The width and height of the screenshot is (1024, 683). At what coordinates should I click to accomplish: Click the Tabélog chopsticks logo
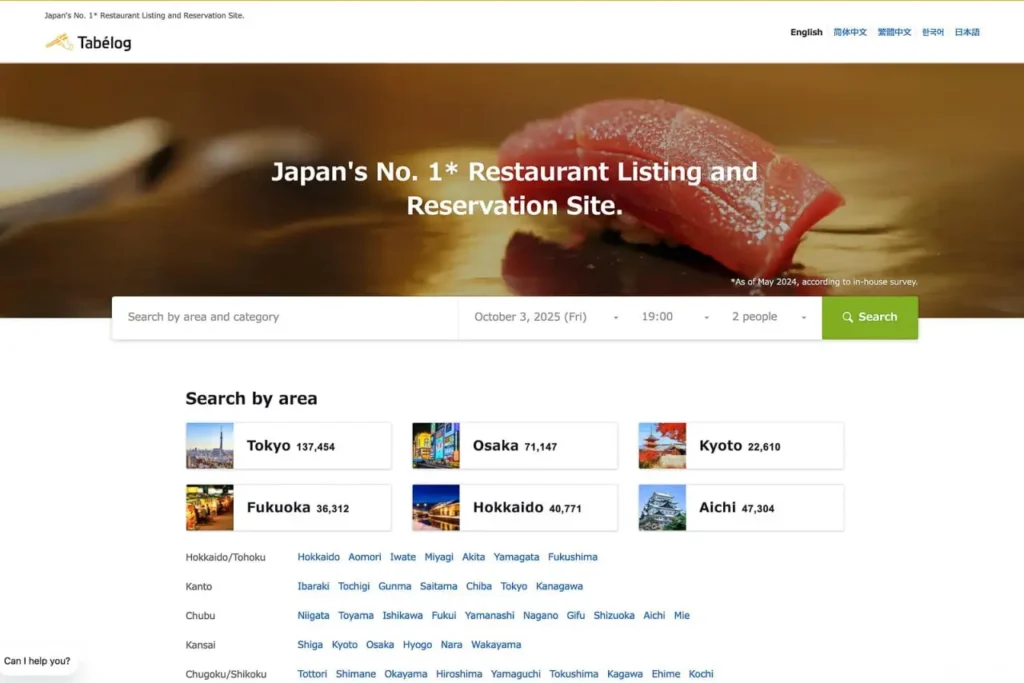tap(60, 42)
